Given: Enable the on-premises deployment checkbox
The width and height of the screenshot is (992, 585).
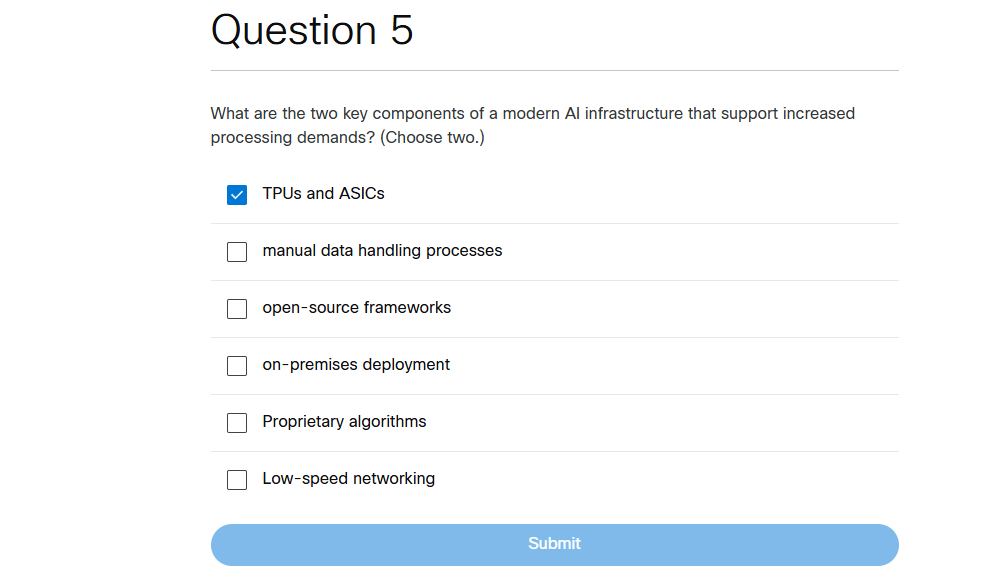Looking at the screenshot, I should coord(236,365).
